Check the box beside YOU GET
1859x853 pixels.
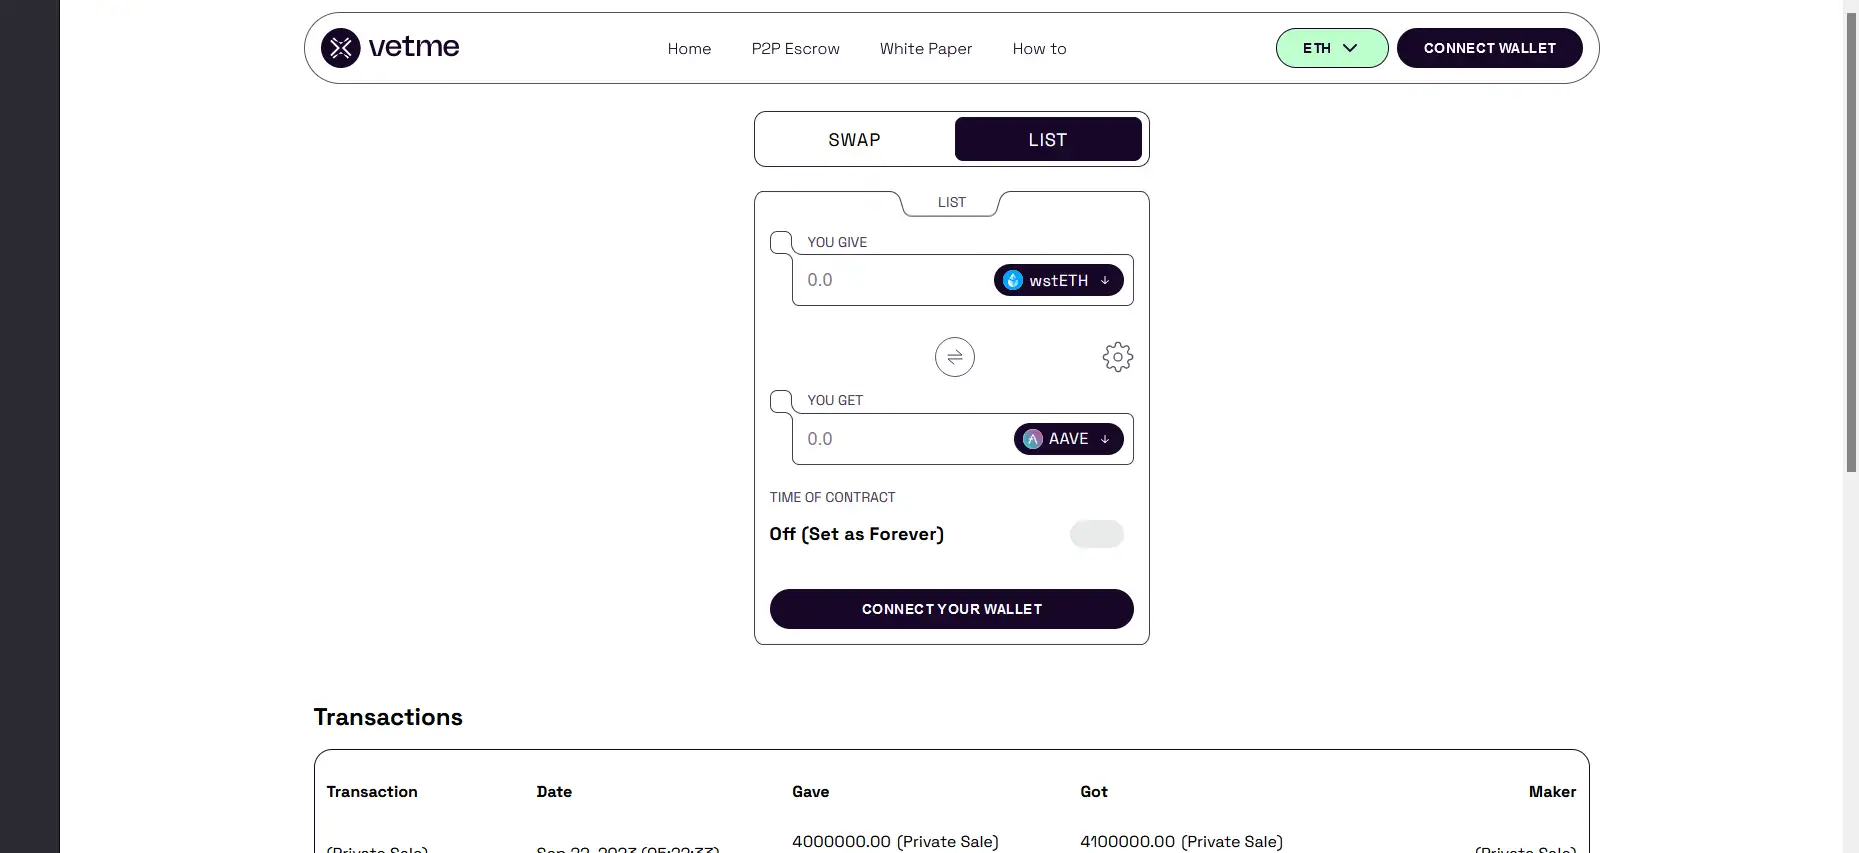781,401
